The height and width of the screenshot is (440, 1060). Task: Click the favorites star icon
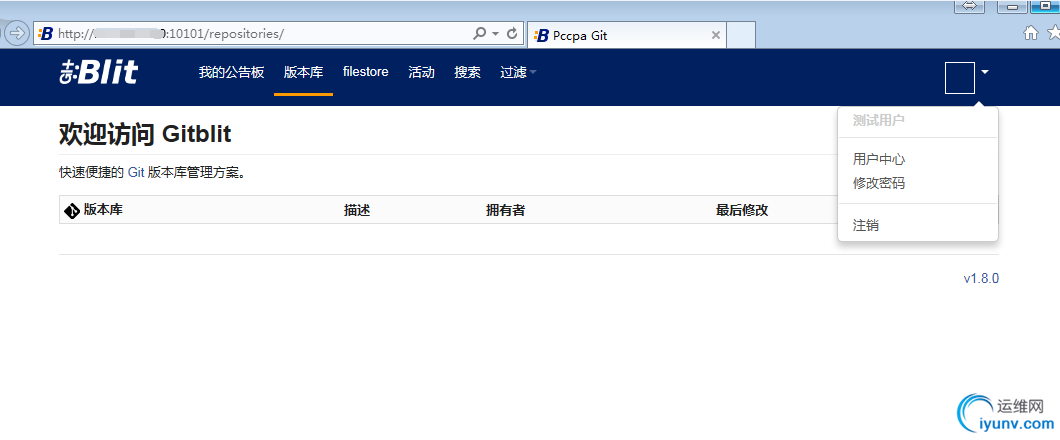[x=1053, y=33]
